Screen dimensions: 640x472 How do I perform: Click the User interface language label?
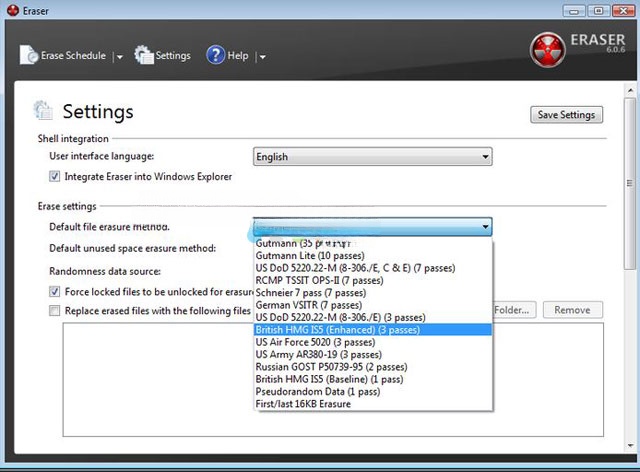coord(102,156)
